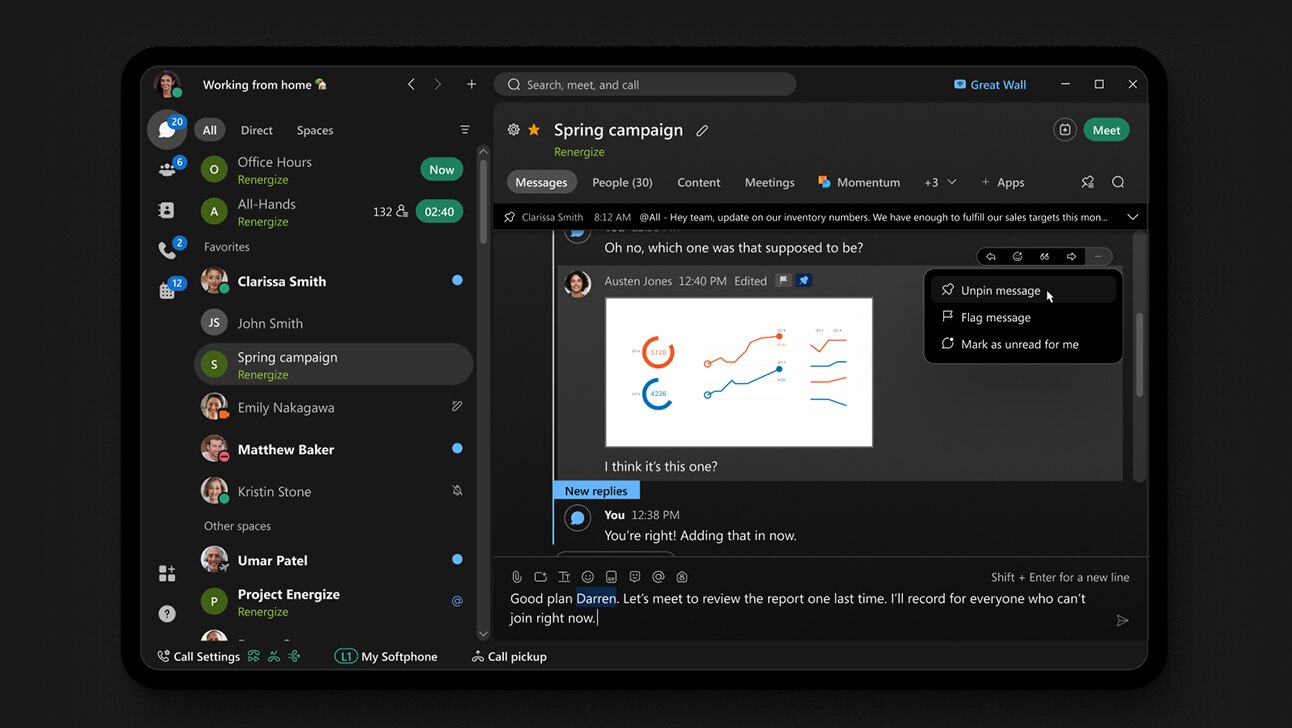
Task: Forward the message using right arrow icon
Action: coord(1071,257)
